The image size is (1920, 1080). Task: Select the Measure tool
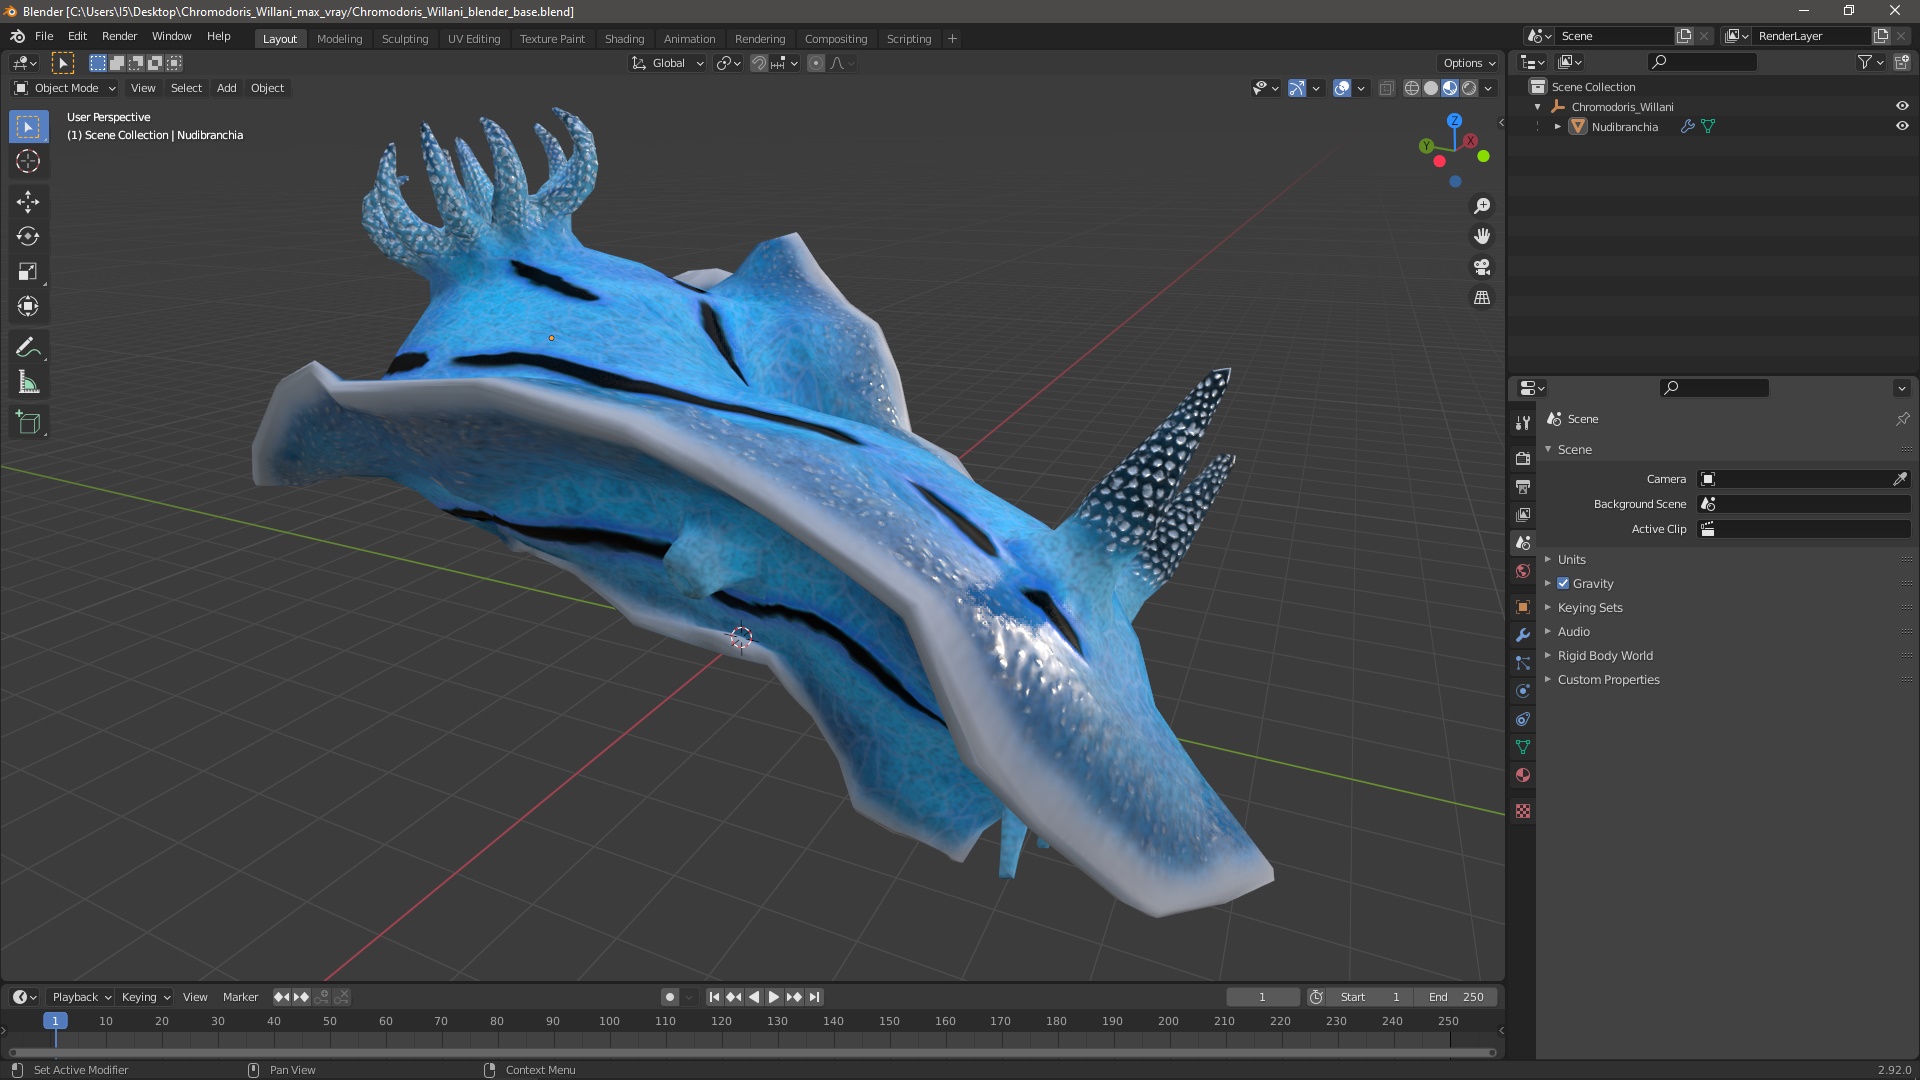coord(28,383)
